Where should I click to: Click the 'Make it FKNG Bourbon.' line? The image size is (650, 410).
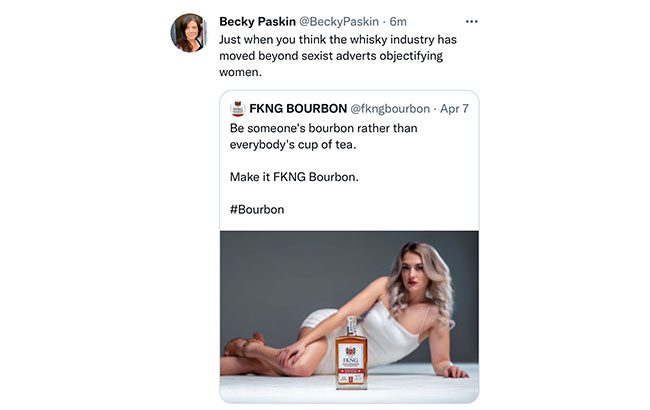[294, 177]
